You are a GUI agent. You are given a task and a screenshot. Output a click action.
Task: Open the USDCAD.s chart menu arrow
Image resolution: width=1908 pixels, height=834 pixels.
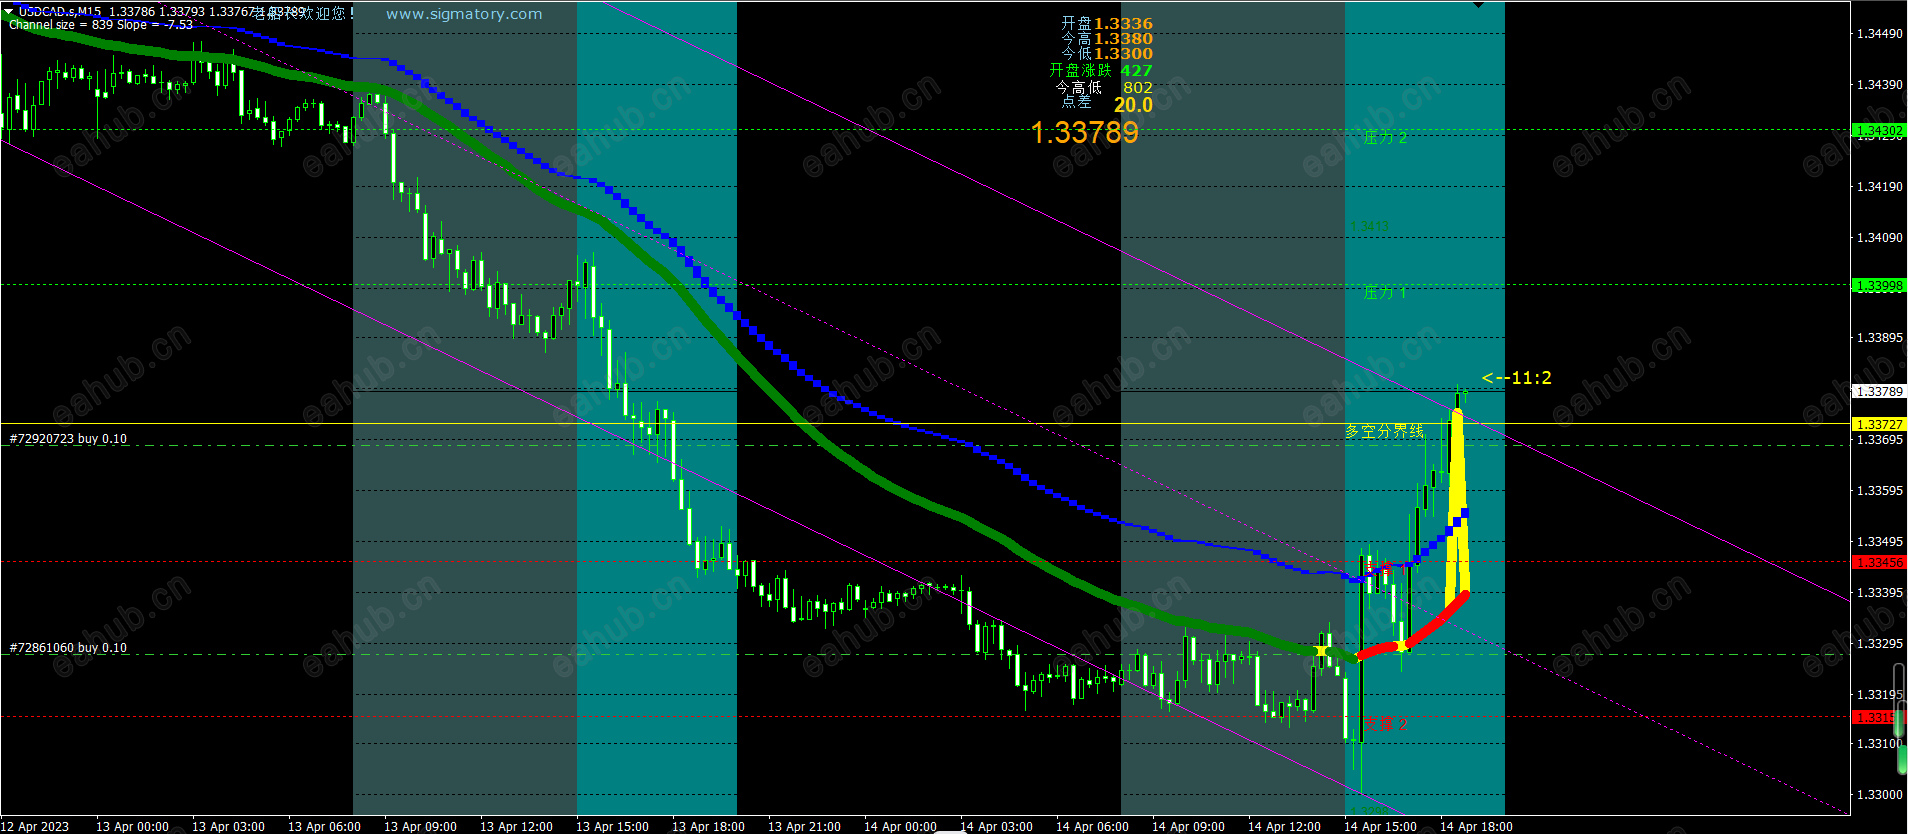tap(9, 12)
